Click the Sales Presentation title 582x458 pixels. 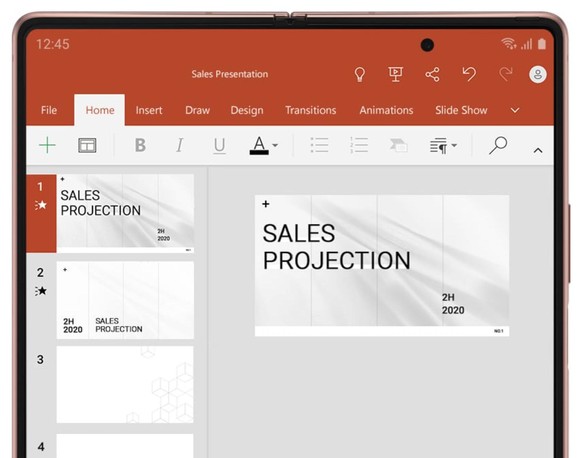click(230, 74)
